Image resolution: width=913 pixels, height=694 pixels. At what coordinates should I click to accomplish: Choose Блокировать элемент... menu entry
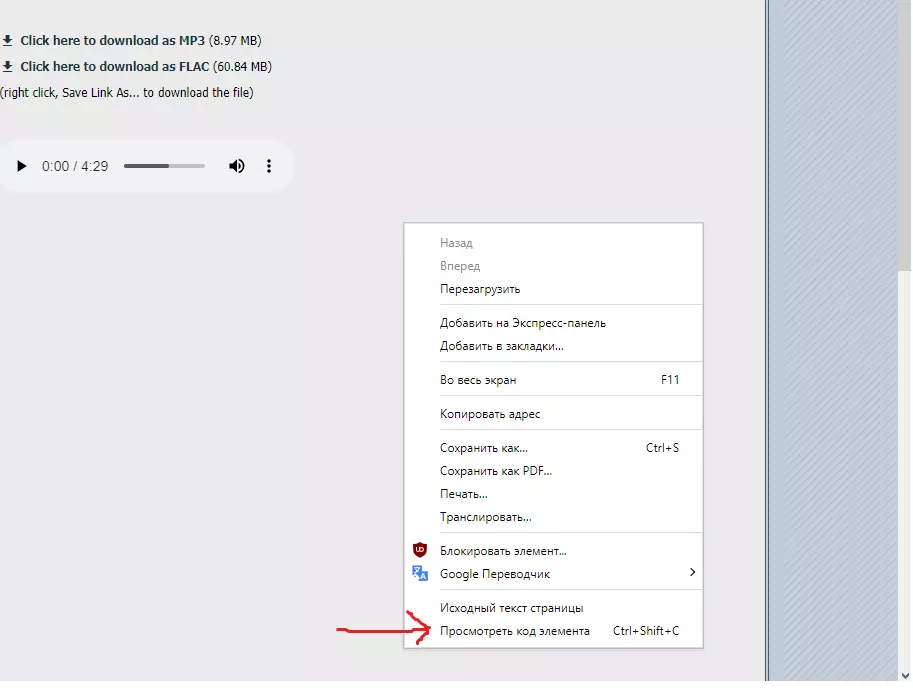click(x=553, y=551)
